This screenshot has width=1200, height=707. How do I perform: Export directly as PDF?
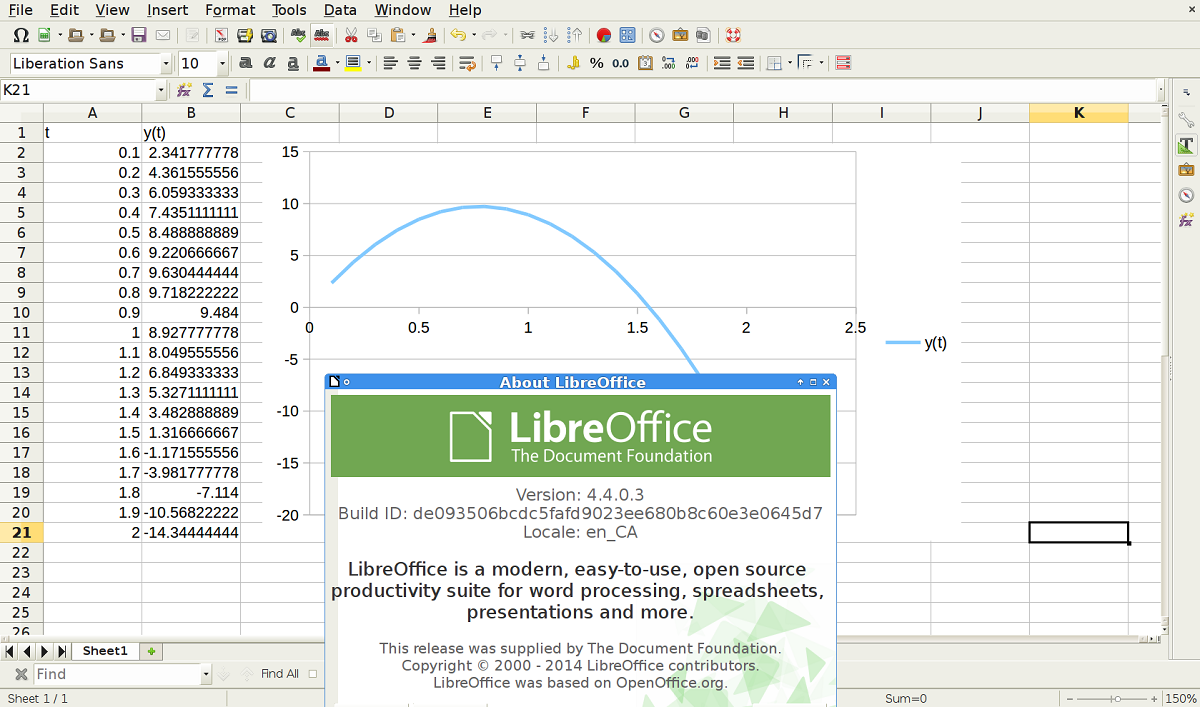pyautogui.click(x=220, y=35)
